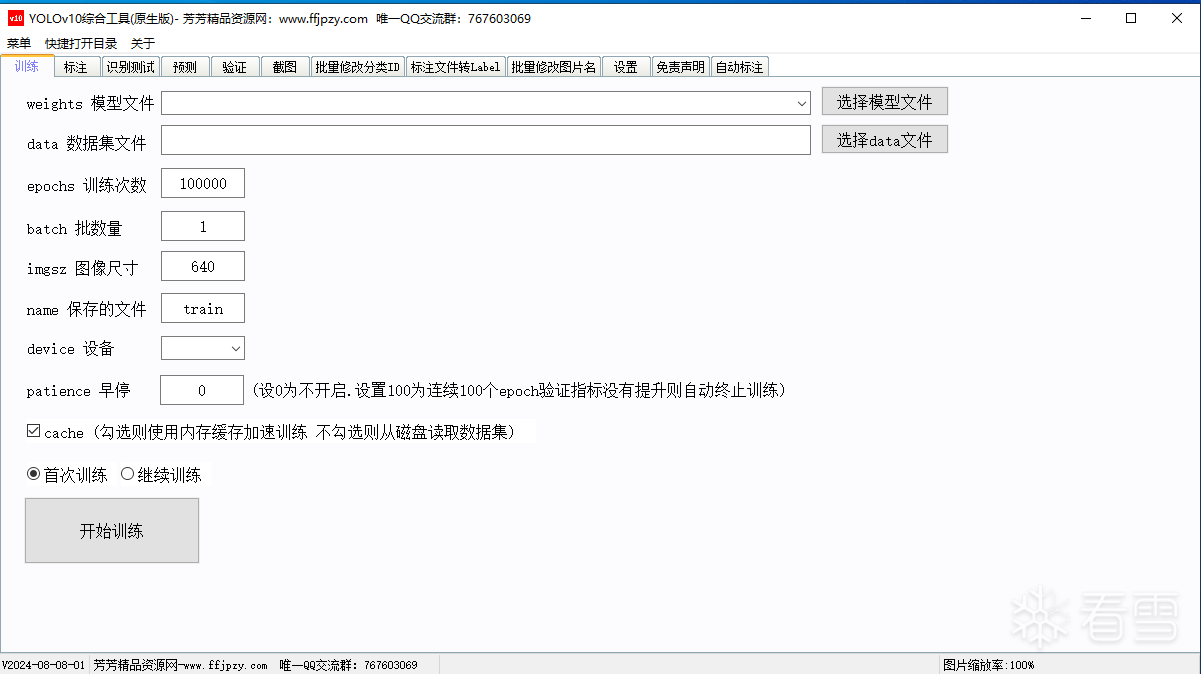Click the 选择data文件 button
Screen dimensions: 1201x674
884,140
